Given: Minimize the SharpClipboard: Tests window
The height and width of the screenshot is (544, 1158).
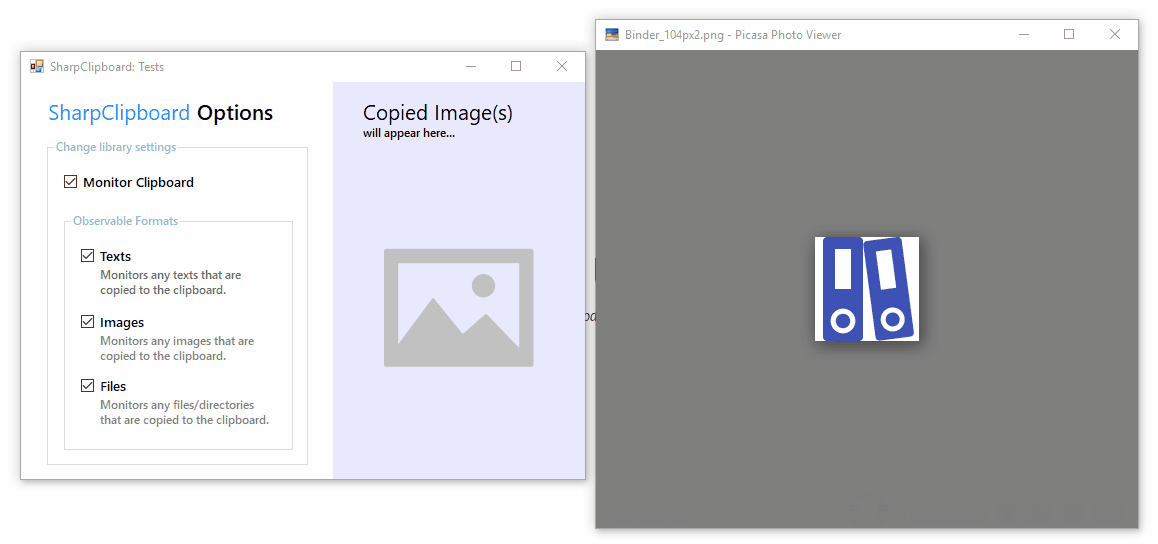Looking at the screenshot, I should [x=471, y=67].
